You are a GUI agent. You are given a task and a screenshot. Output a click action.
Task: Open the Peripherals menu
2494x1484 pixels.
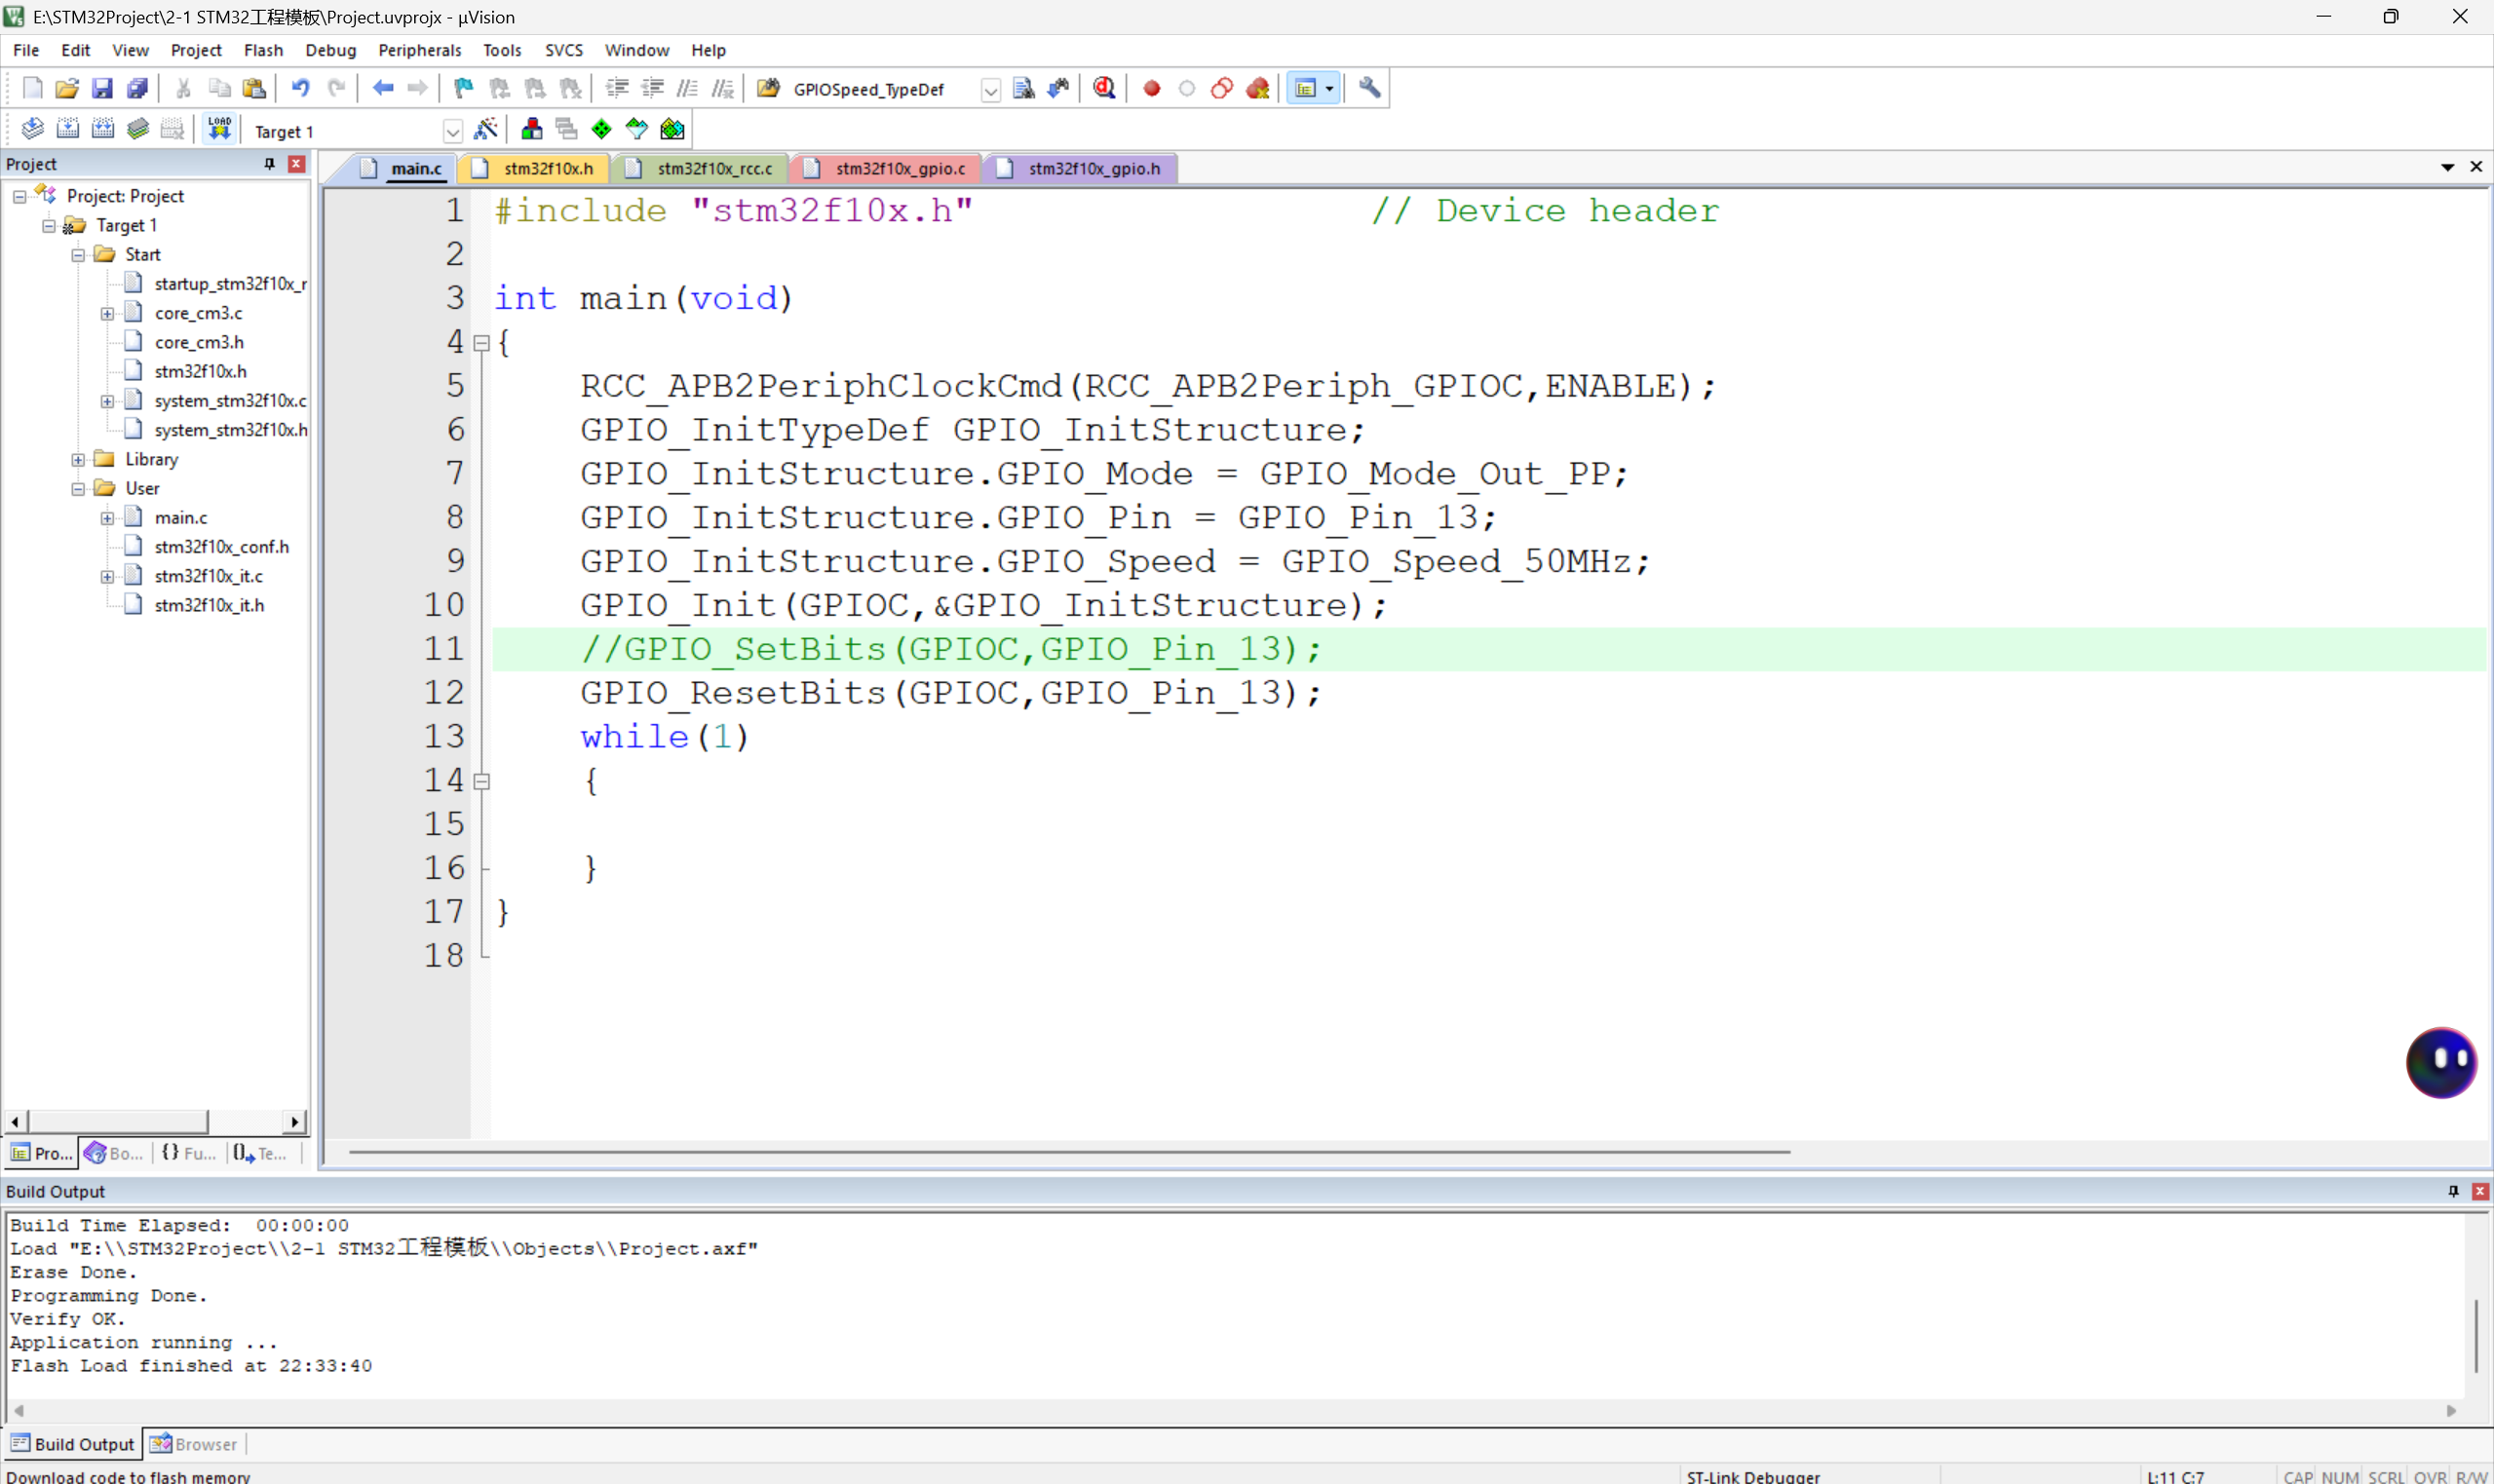point(419,50)
